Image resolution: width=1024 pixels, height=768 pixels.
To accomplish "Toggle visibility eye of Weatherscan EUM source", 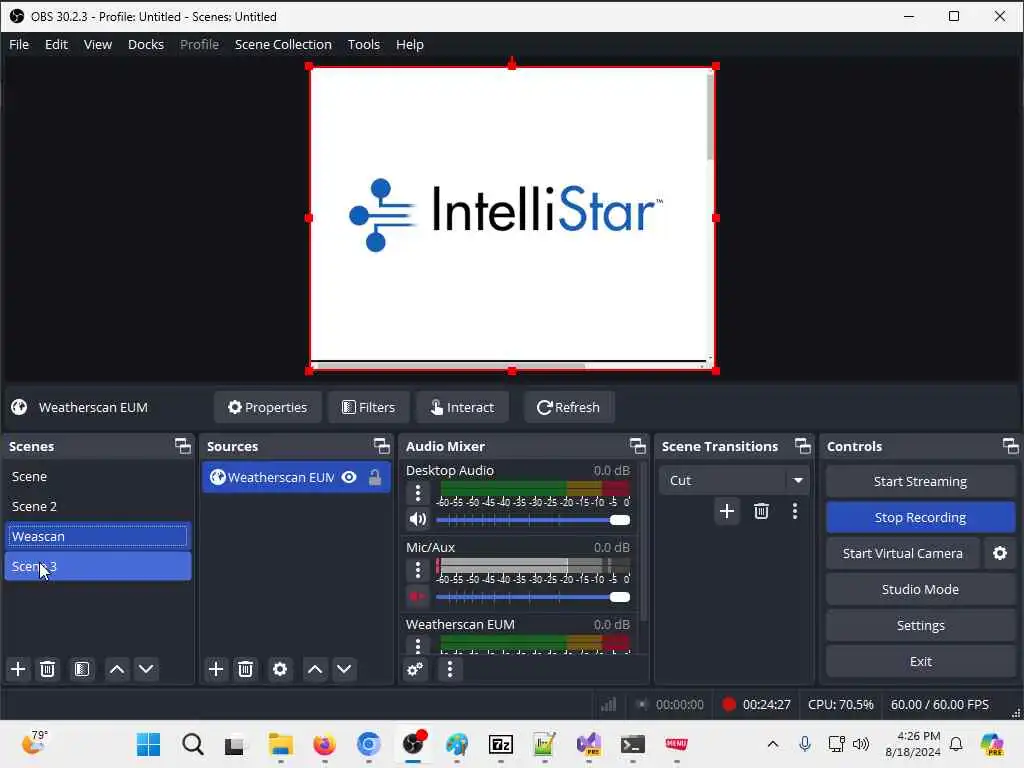I will (x=349, y=477).
